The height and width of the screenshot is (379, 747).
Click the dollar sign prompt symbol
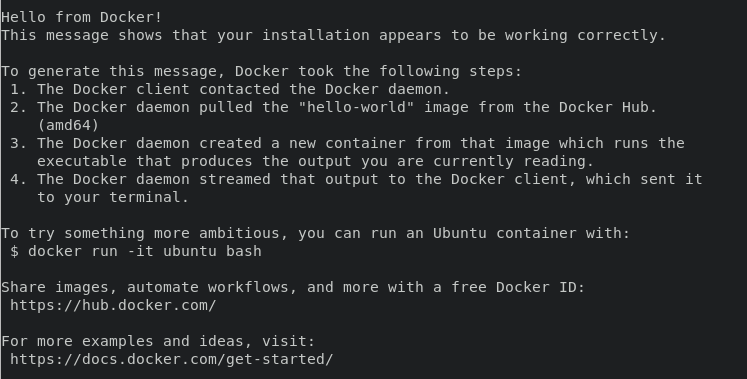click(14, 251)
